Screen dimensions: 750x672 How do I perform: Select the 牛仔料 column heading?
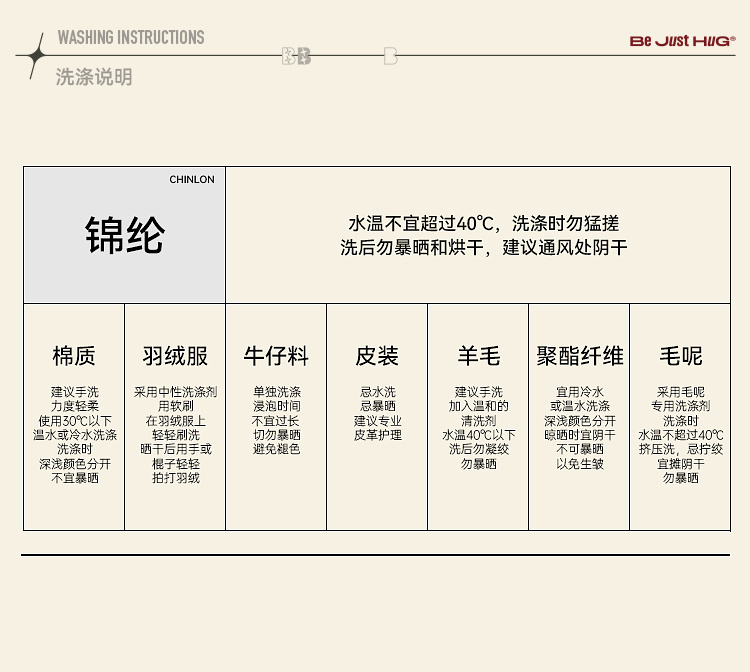tap(276, 356)
